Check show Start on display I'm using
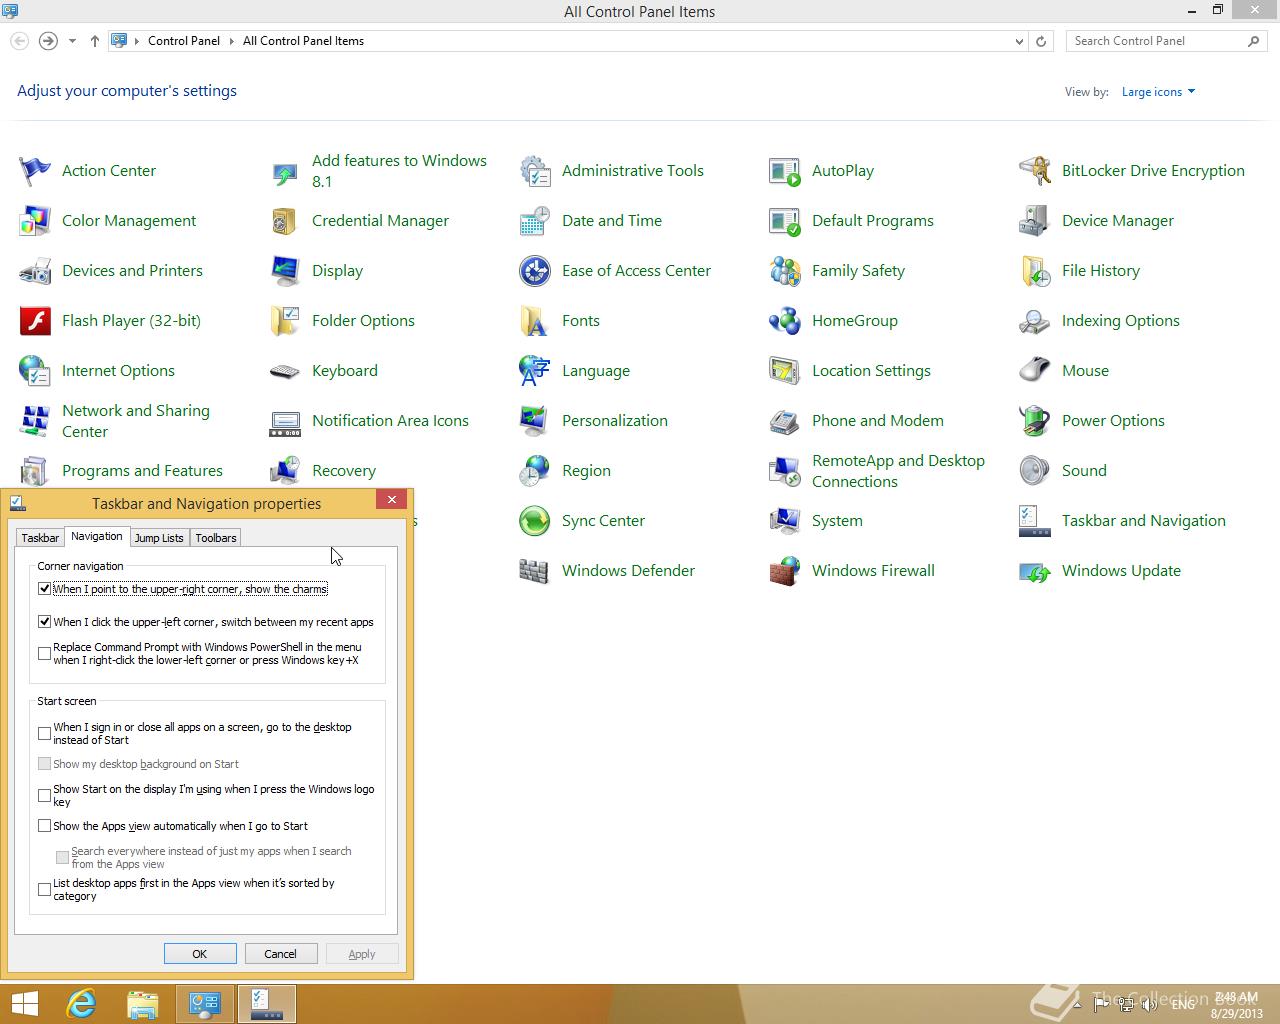The height and width of the screenshot is (1024, 1280). coord(44,795)
